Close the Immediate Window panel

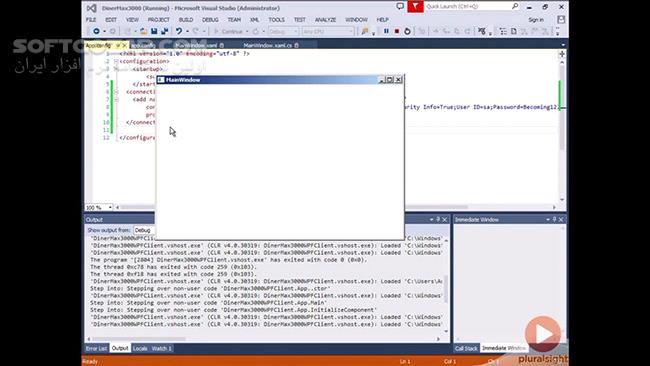561,219
